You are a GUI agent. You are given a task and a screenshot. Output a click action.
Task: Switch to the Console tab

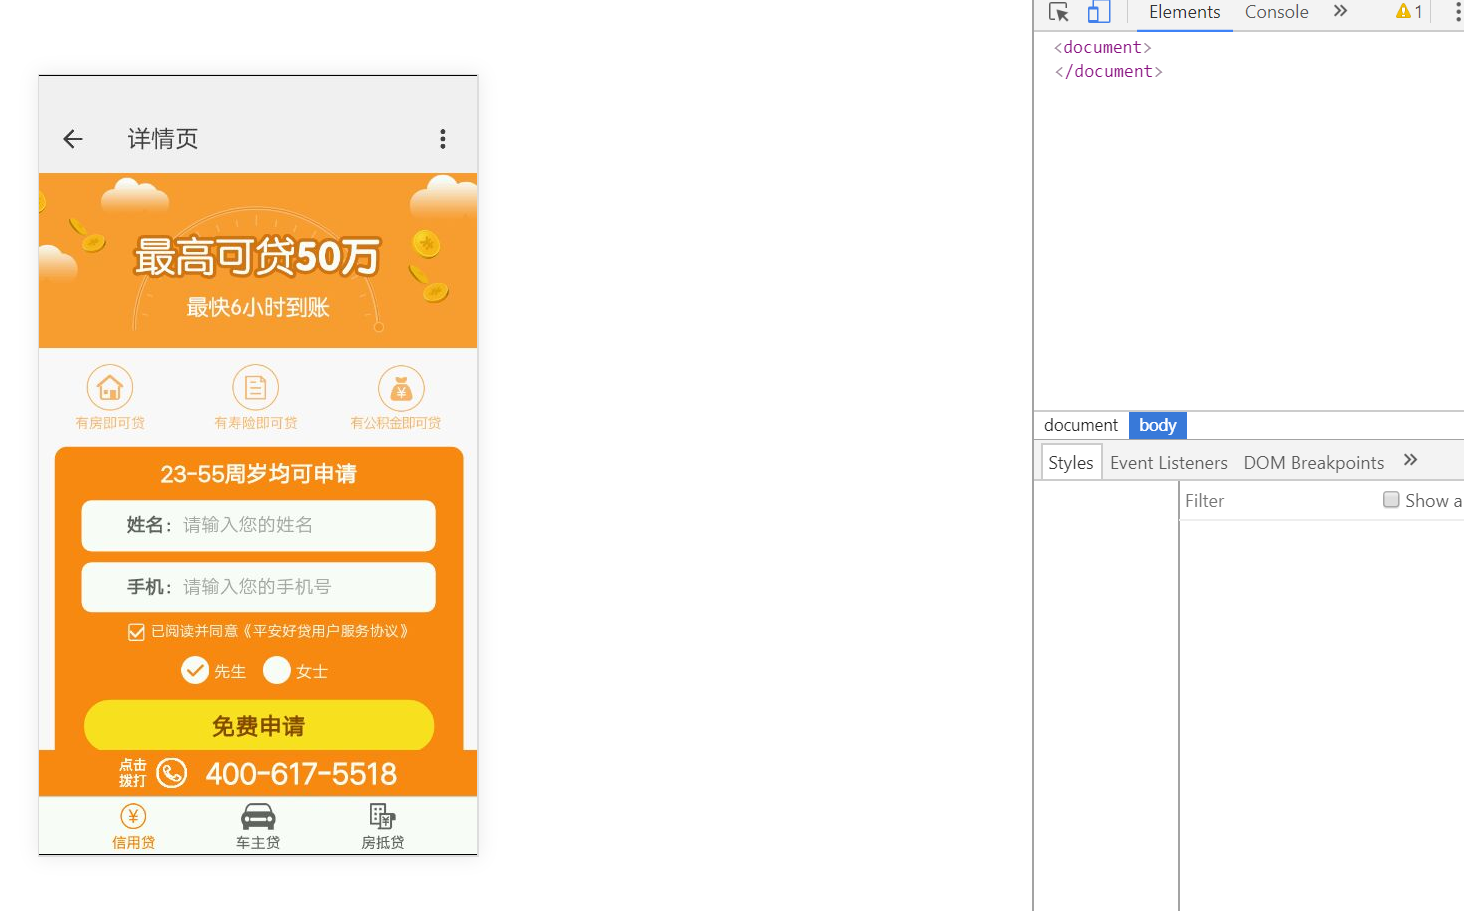[1275, 12]
